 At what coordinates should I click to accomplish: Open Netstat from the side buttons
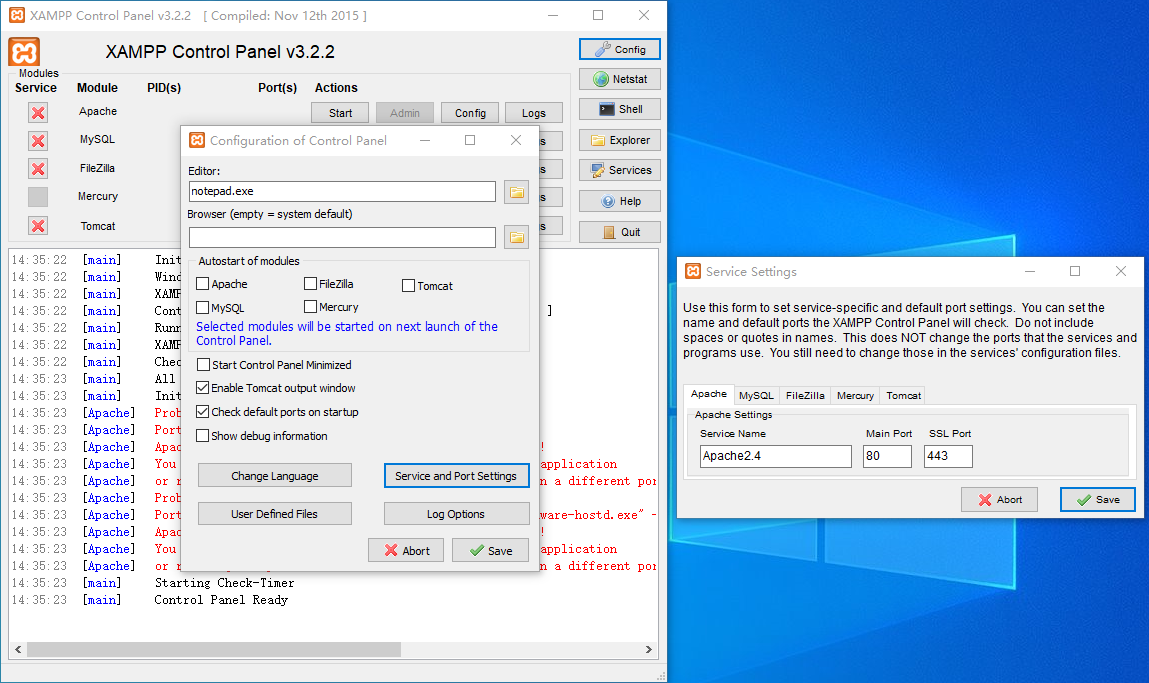[x=619, y=79]
